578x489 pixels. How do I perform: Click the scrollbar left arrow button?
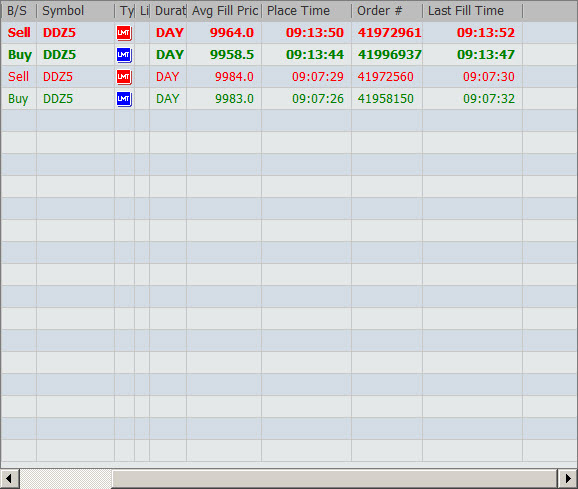pos(10,479)
